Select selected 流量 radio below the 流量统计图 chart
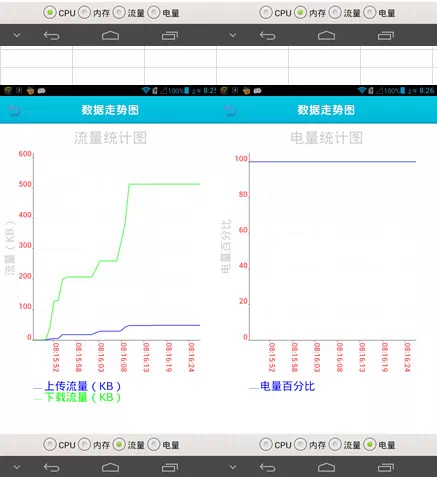Screen dimensions: 437x477 [119, 445]
